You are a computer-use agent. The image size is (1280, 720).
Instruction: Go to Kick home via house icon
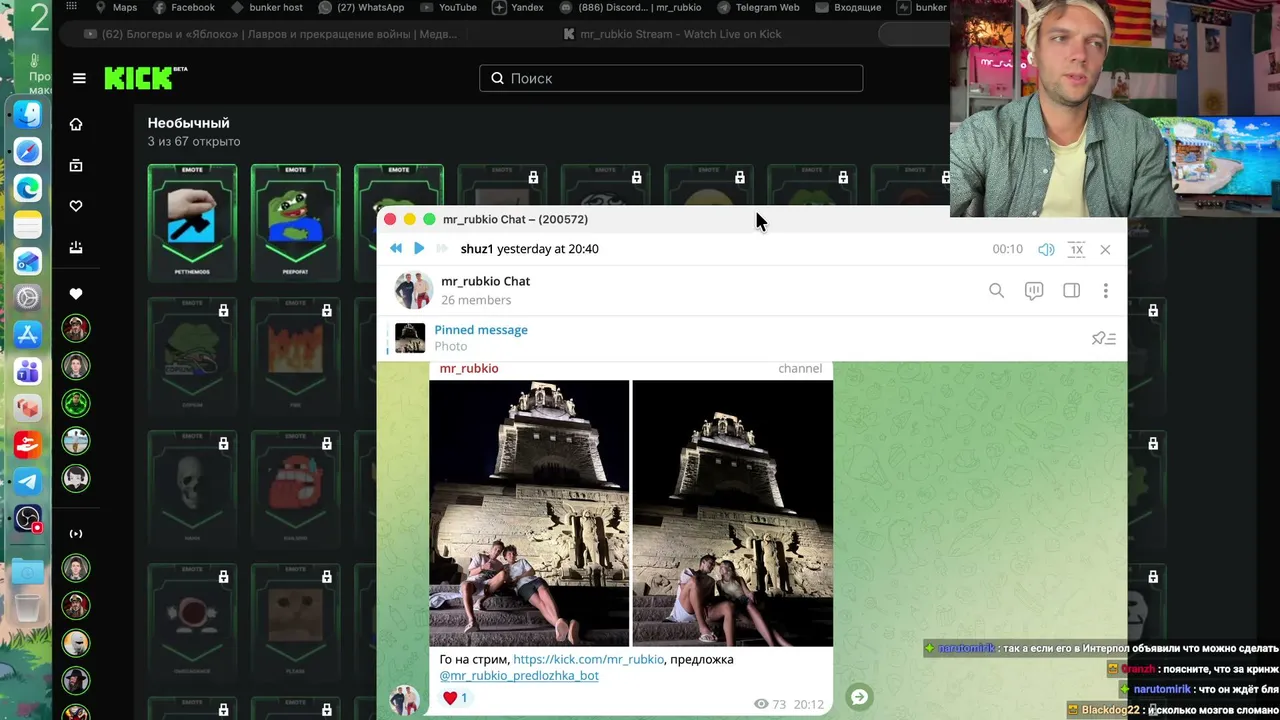(x=76, y=124)
